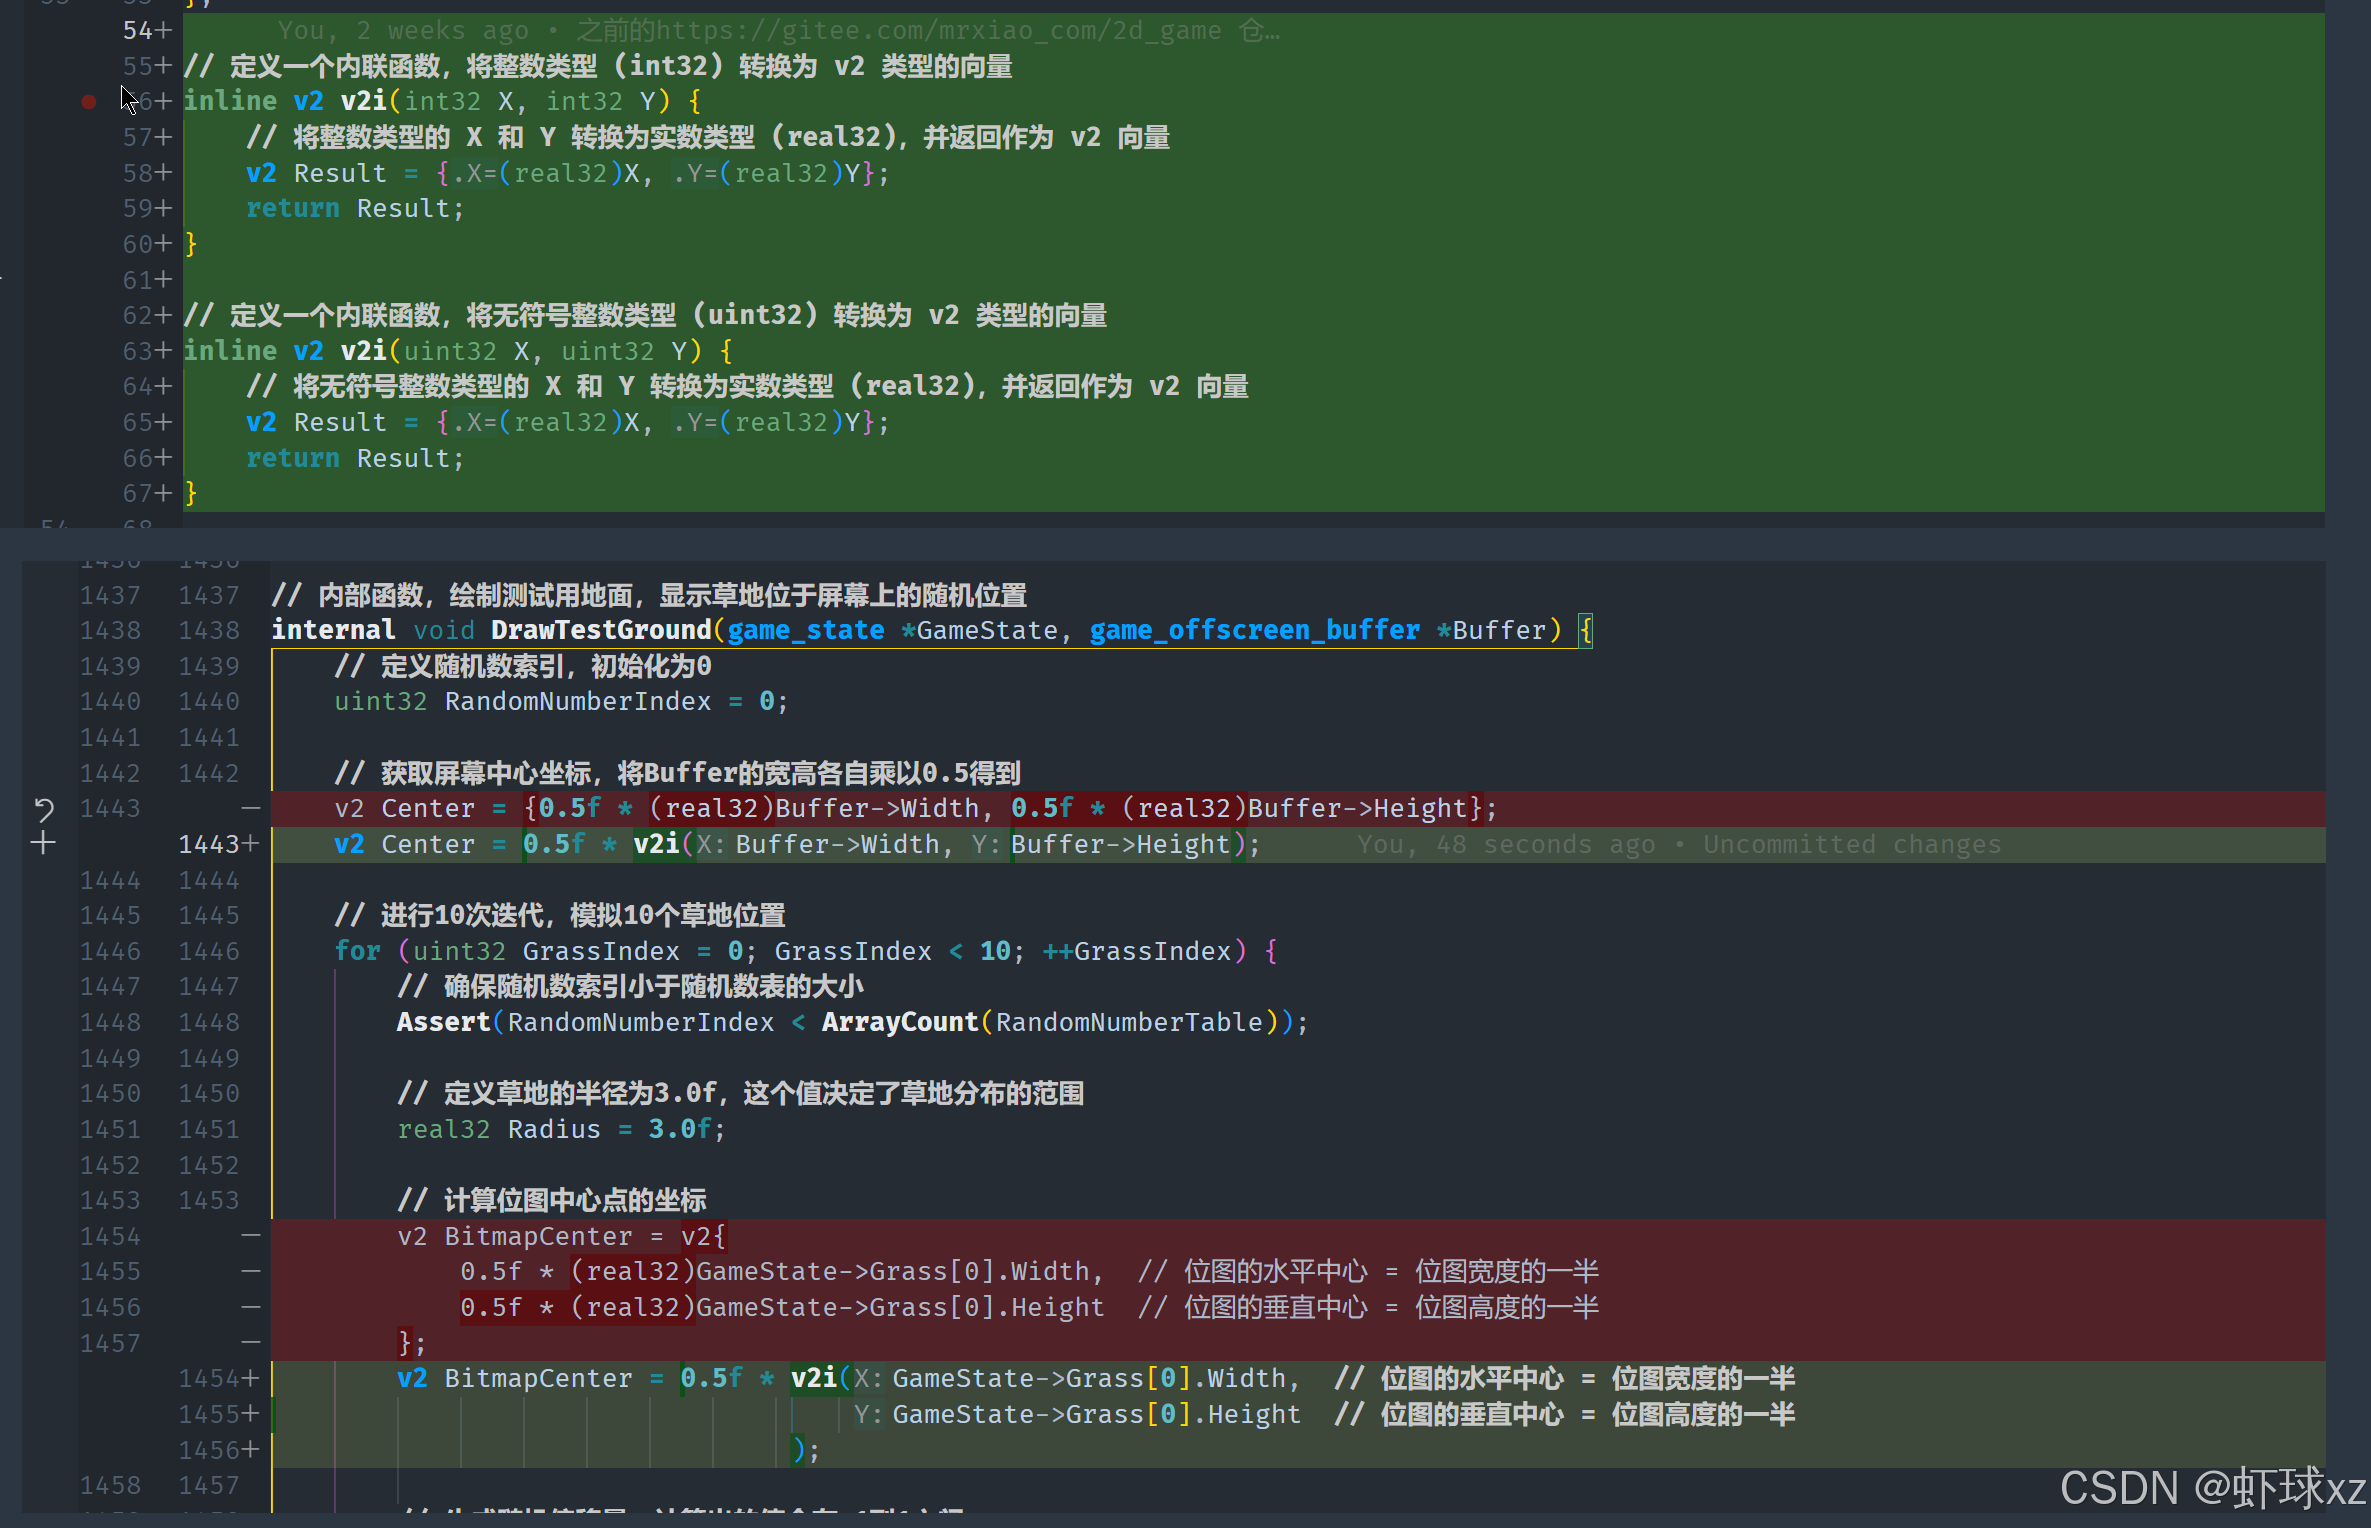Click the 'return Result;' on line 59
The width and height of the screenshot is (2371, 1528).
[x=355, y=208]
